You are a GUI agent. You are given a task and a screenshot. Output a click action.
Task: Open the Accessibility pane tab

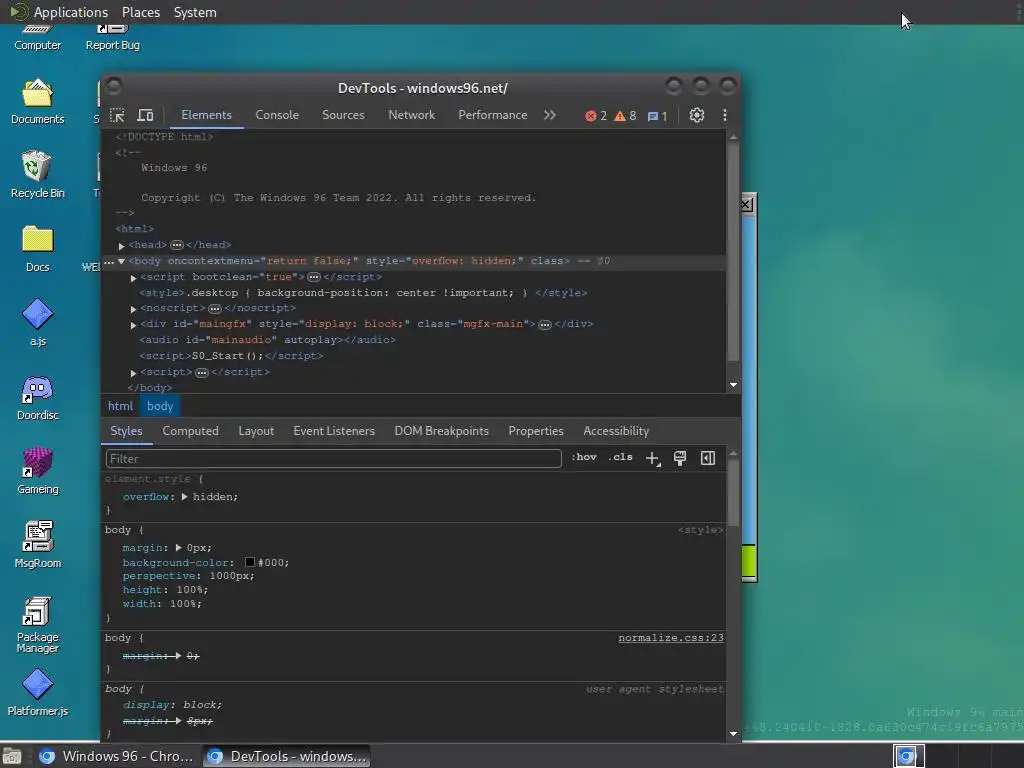click(616, 431)
